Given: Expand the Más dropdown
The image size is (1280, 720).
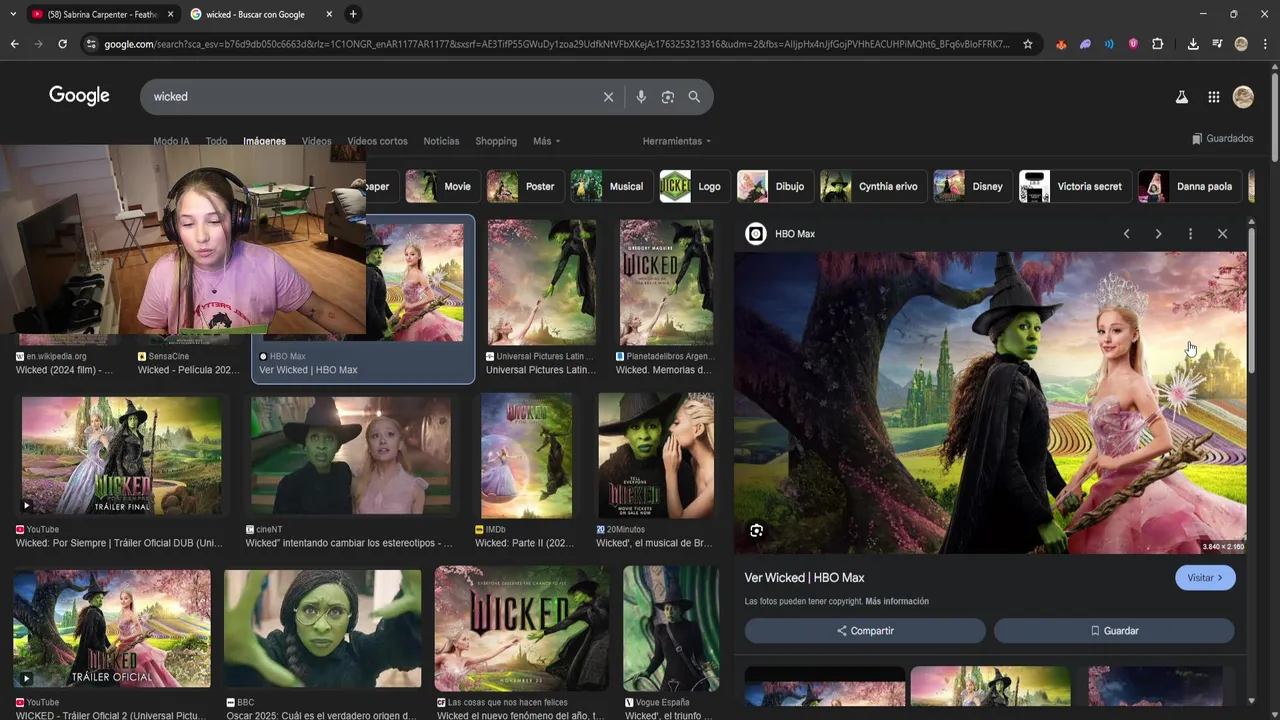Looking at the screenshot, I should [546, 141].
